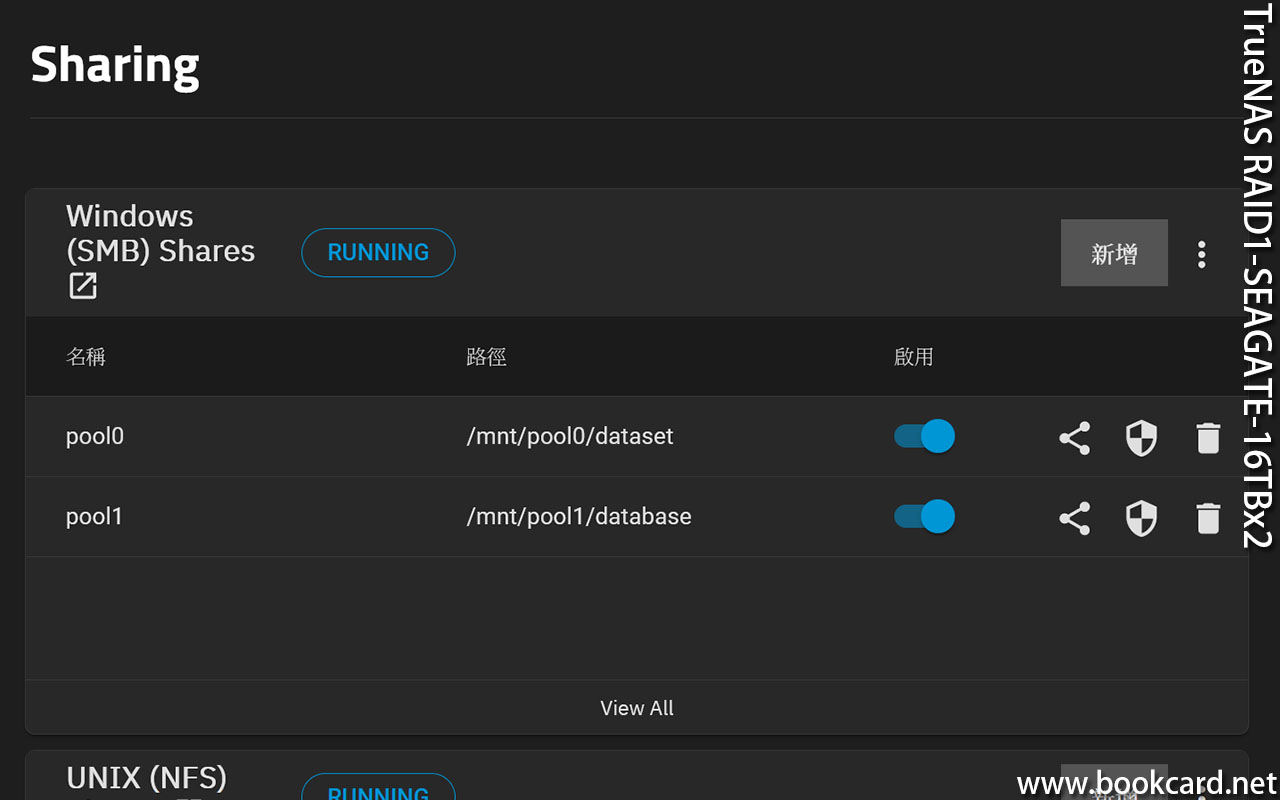Delete the pool0 share via trash icon
The width and height of the screenshot is (1280, 800).
pyautogui.click(x=1208, y=438)
